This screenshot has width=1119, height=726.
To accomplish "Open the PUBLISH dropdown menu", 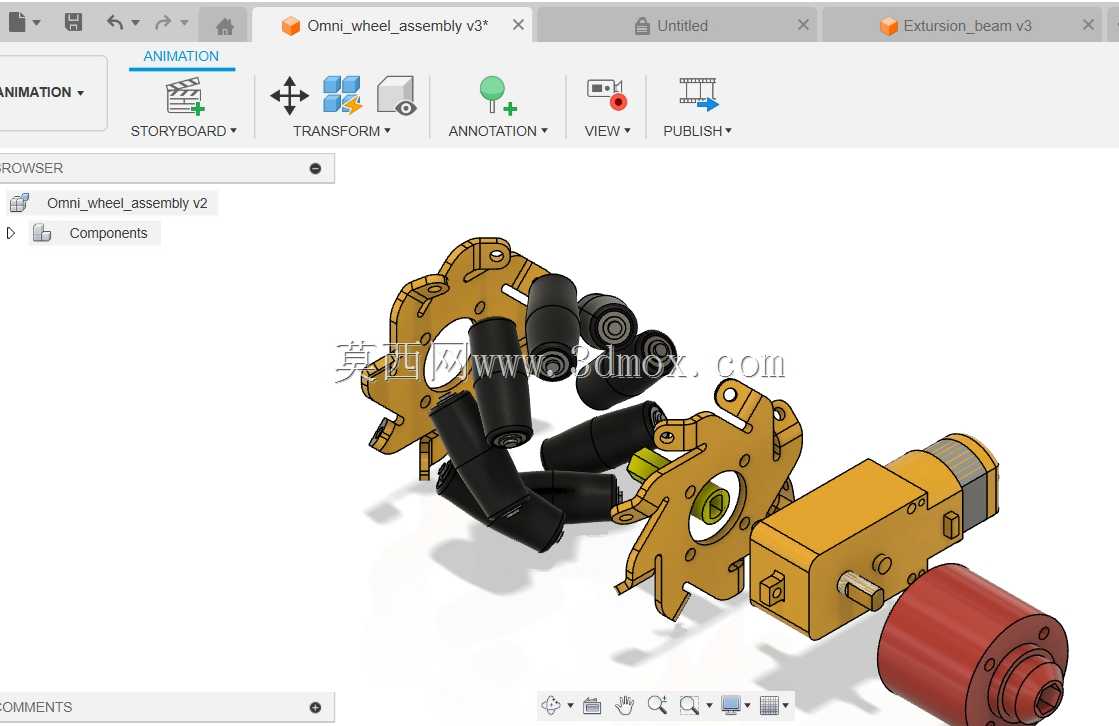I will [697, 131].
